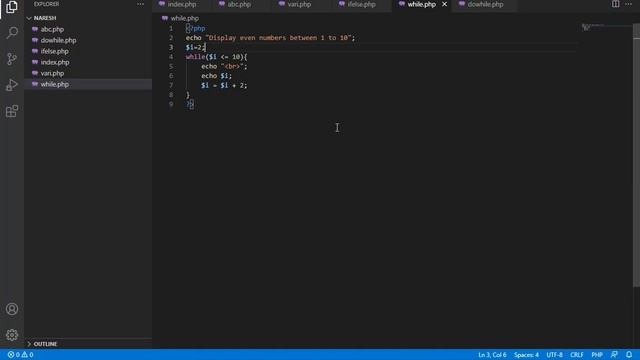Click the <?php opening tag
640x360 pixels.
tap(196, 28)
